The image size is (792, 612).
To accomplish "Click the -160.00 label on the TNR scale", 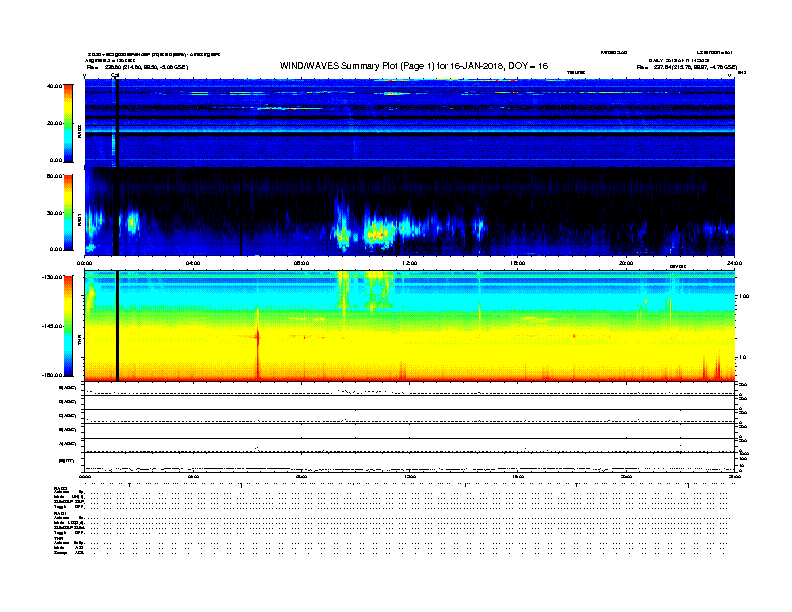I will click(53, 375).
